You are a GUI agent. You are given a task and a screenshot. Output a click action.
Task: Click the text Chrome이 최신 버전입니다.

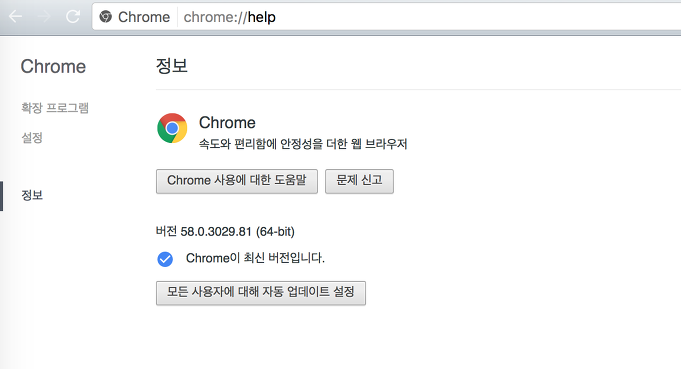click(255, 258)
